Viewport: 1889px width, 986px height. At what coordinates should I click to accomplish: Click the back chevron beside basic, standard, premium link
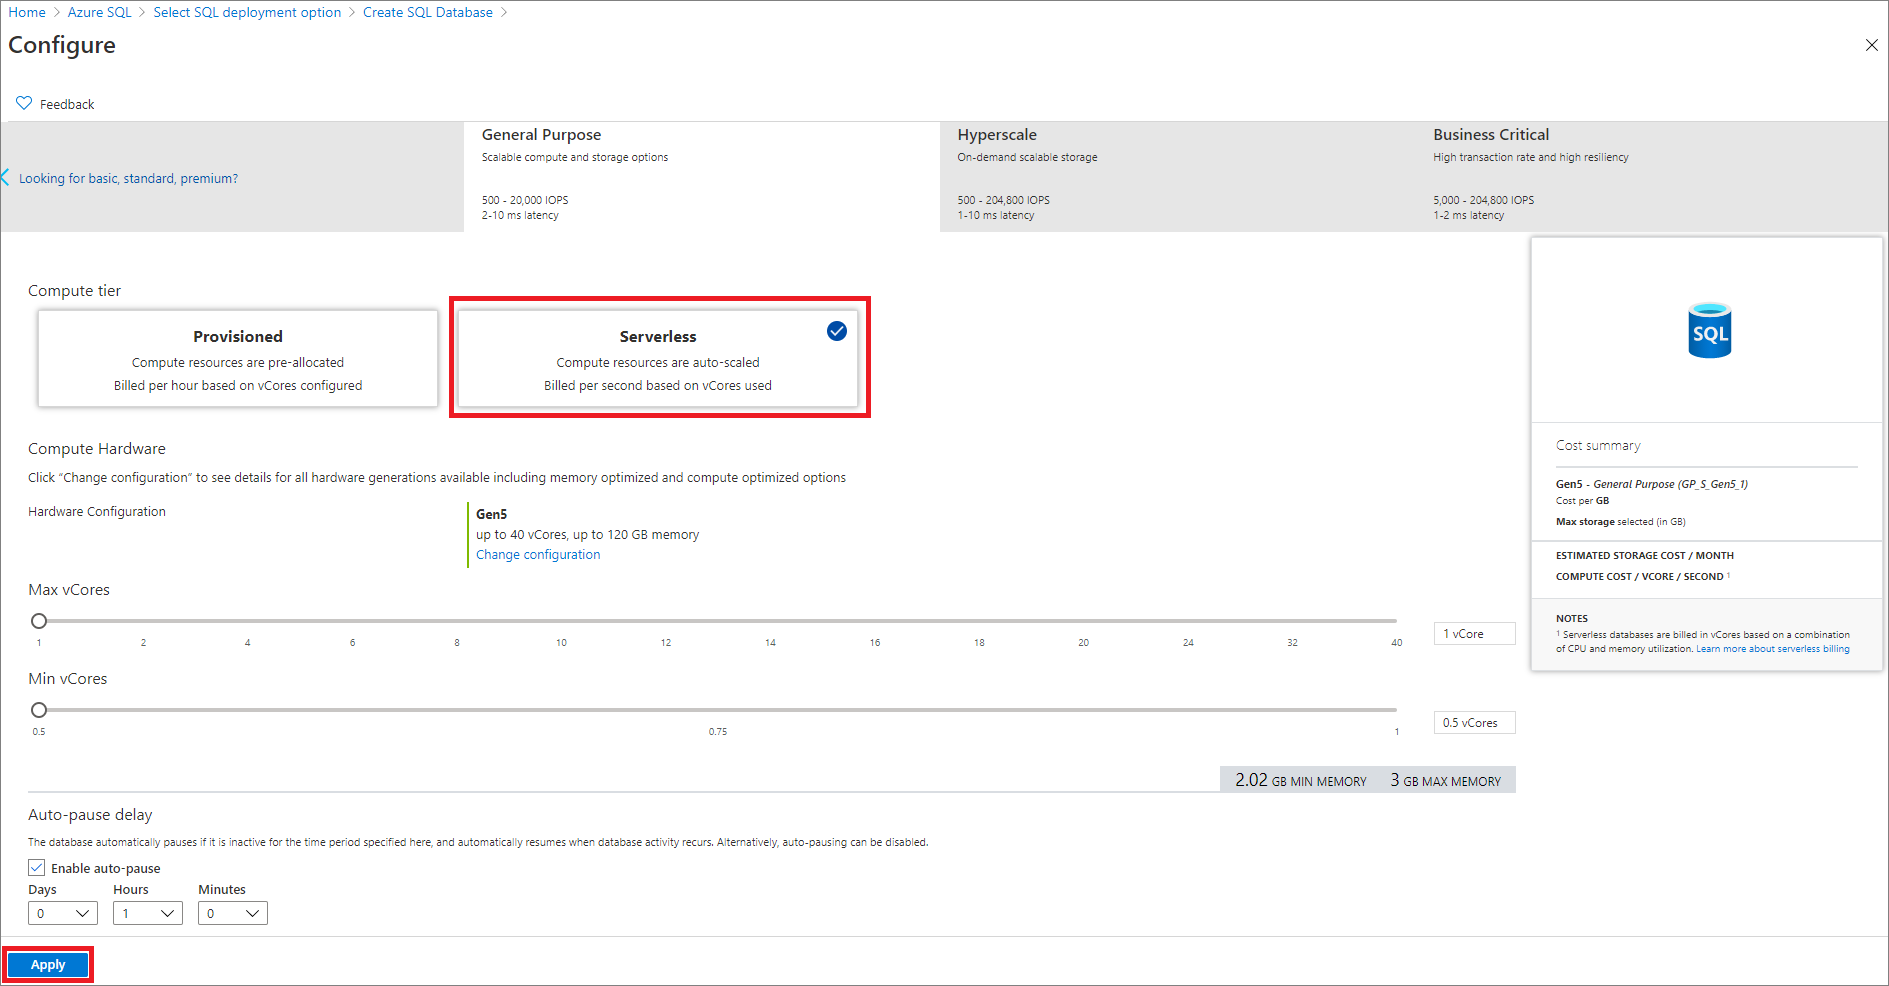7,178
